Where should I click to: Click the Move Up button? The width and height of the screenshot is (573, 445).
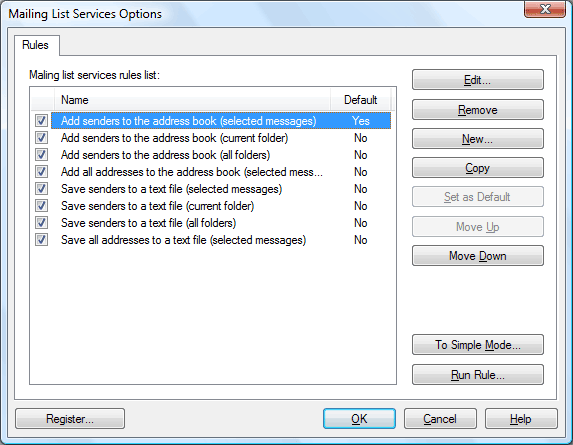[478, 227]
